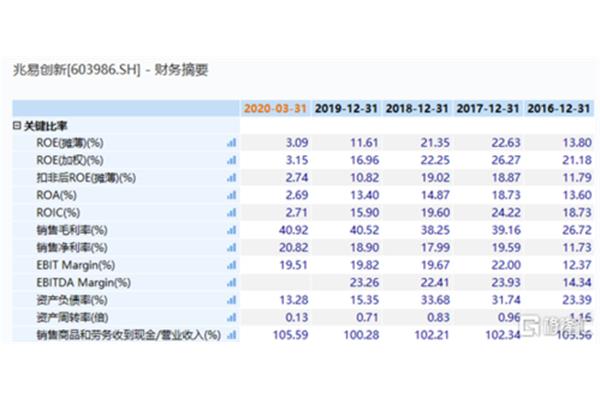Open chart icon for 资产周转率(倍) row
The height and width of the screenshot is (400, 600).
[232, 317]
